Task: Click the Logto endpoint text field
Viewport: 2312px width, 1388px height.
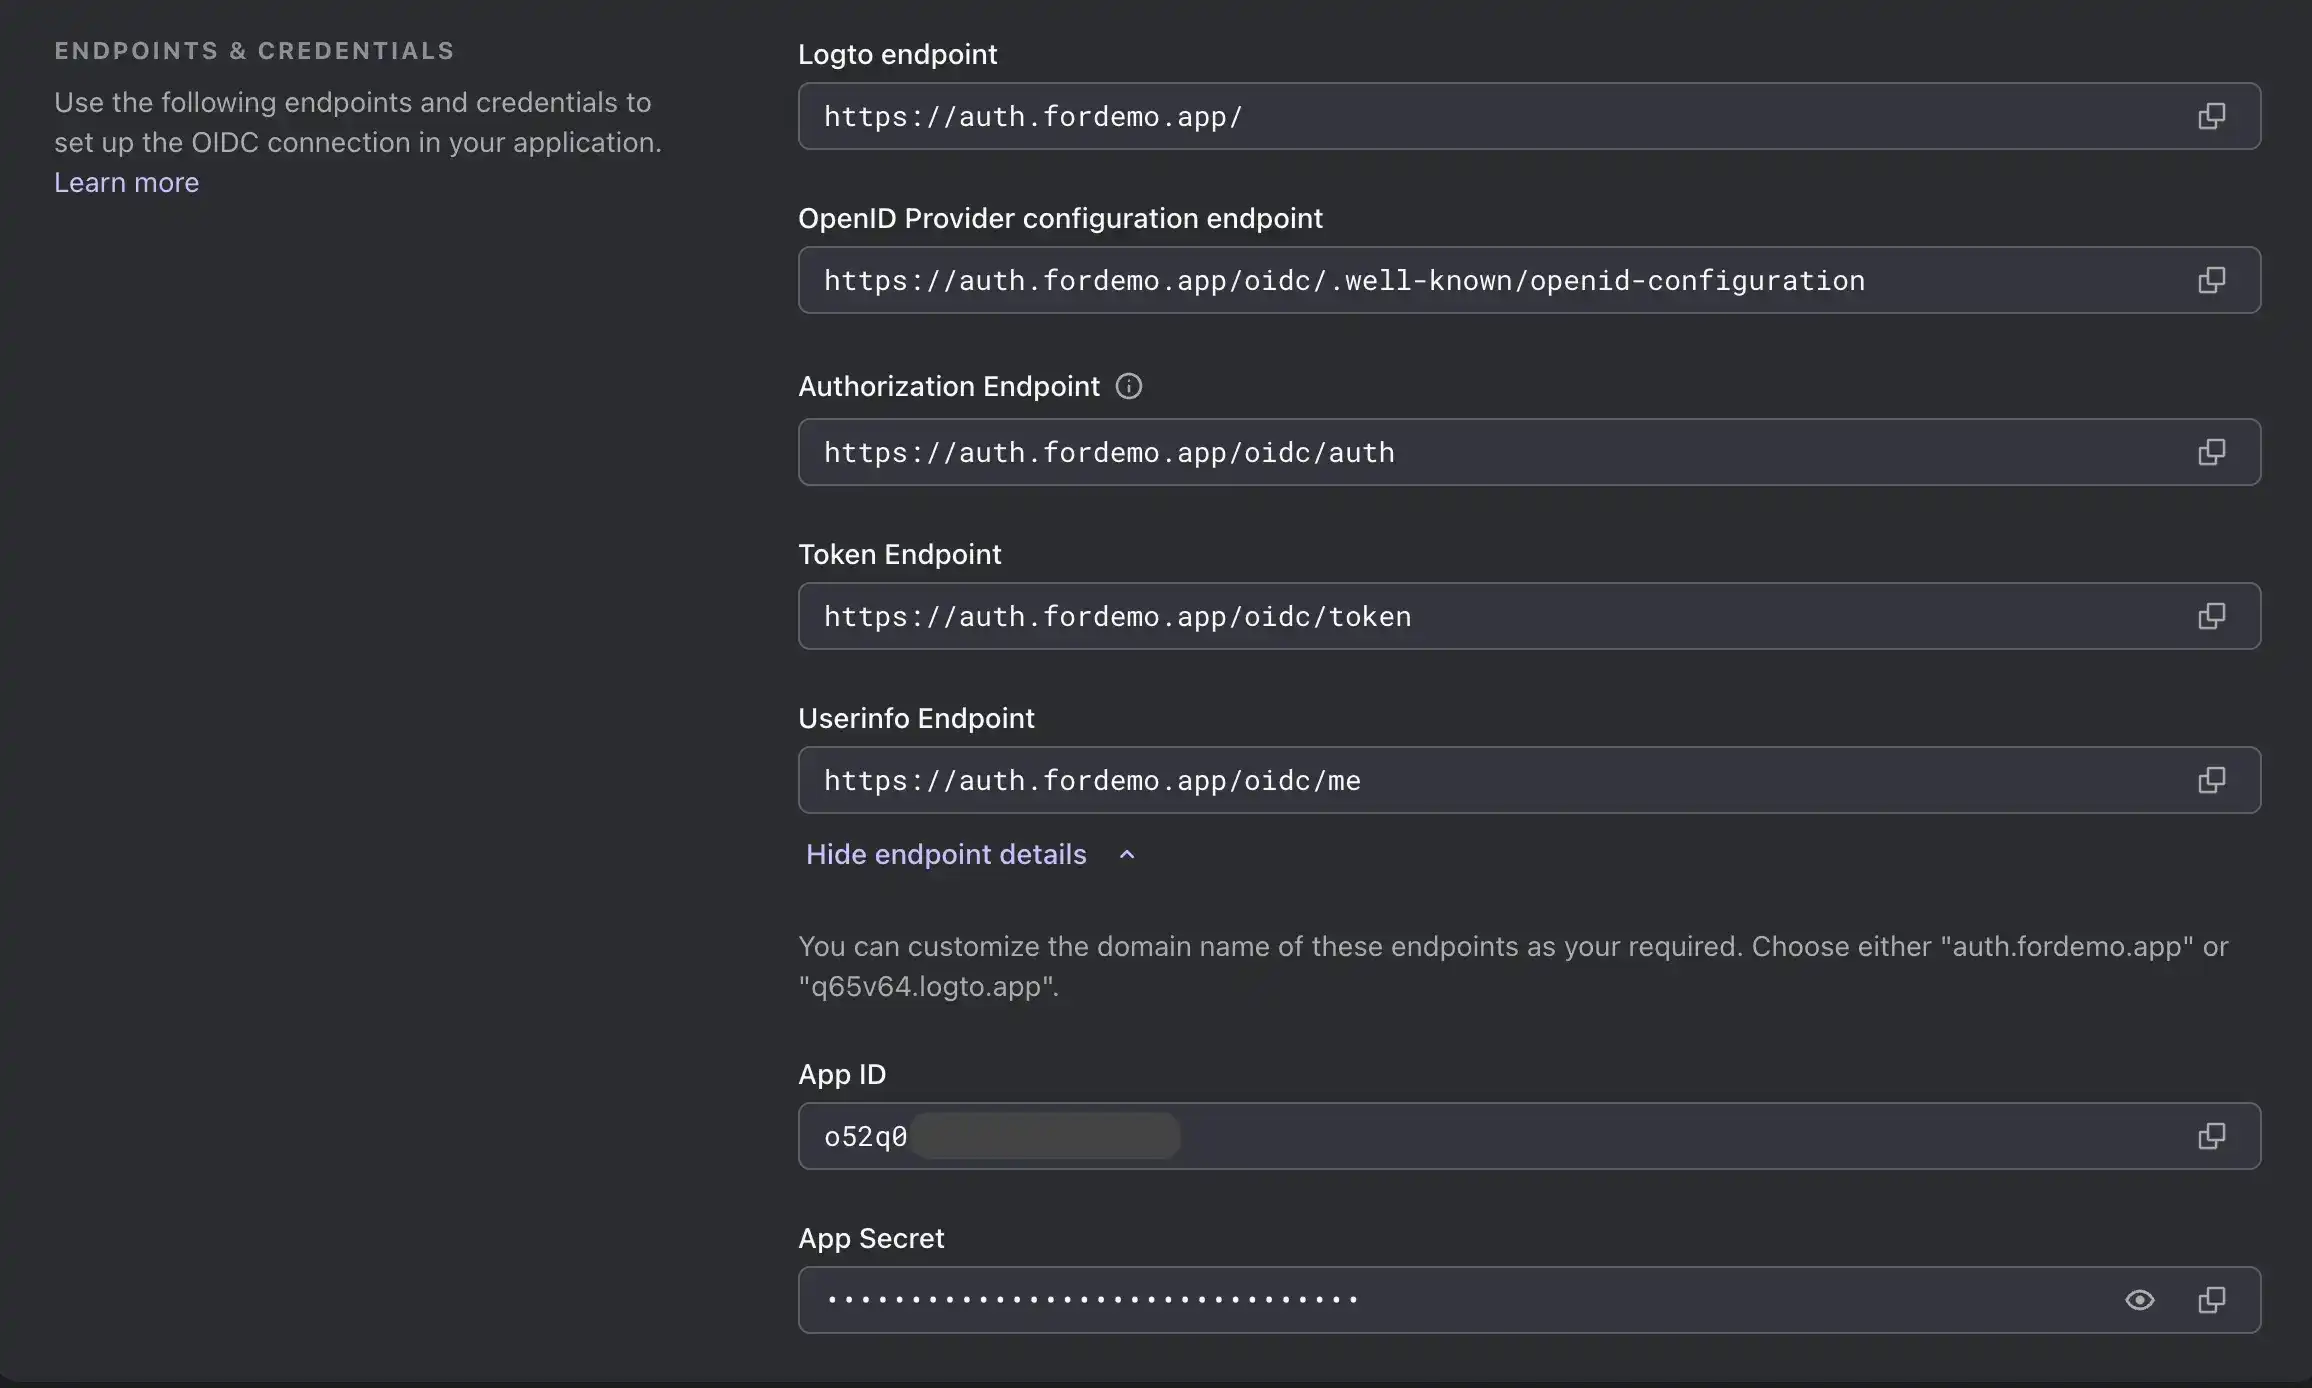Action: pos(1400,116)
